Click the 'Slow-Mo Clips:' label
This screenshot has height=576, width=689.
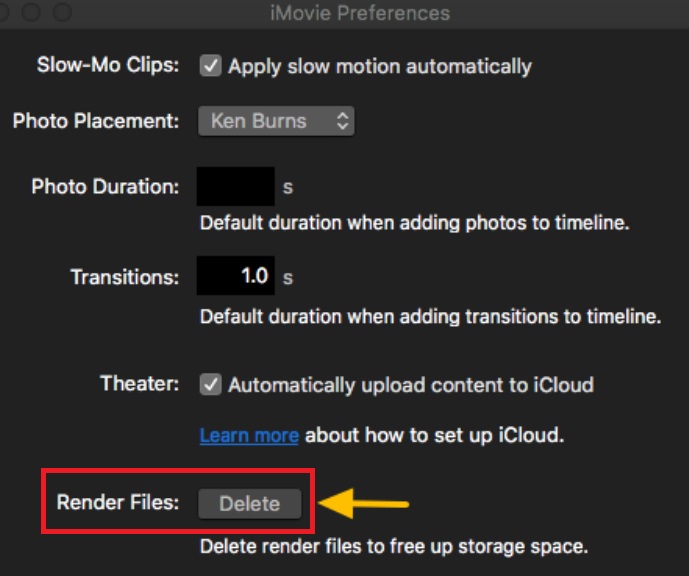(108, 65)
